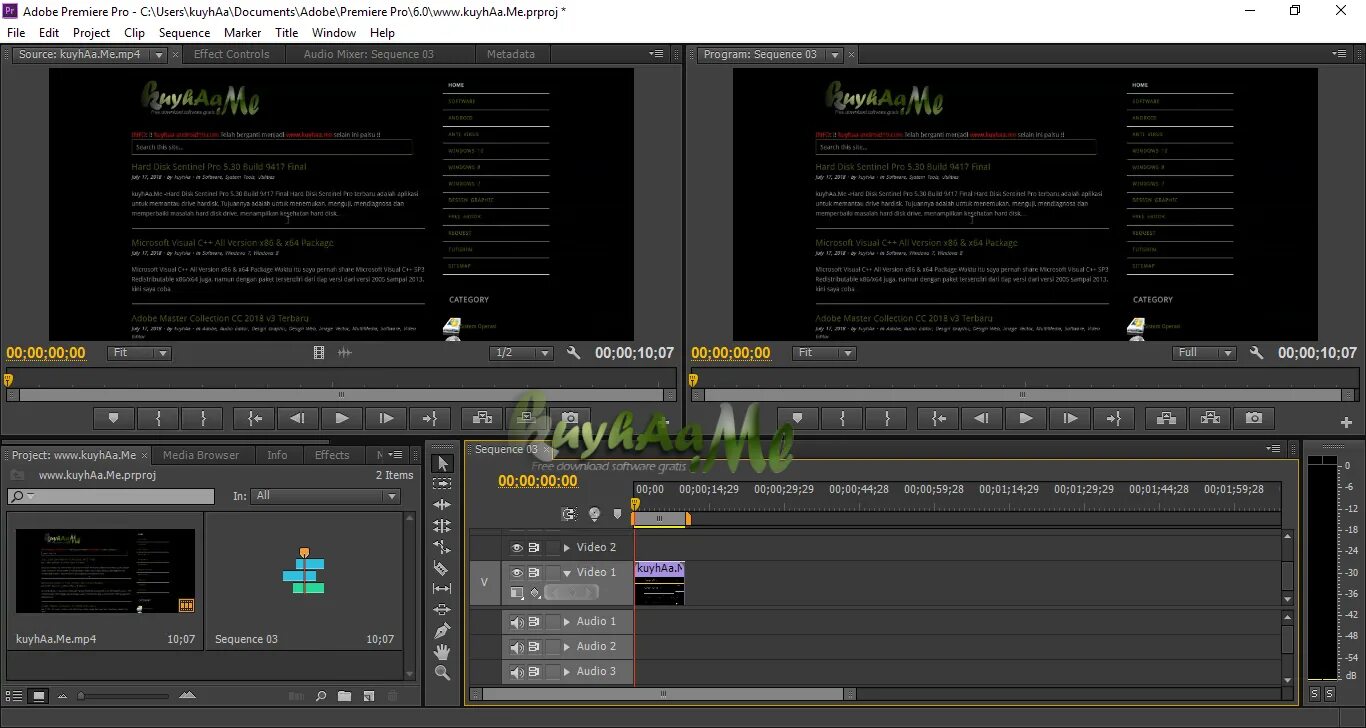This screenshot has height=728, width=1366.
Task: Open the Sequence menu
Action: (x=184, y=33)
